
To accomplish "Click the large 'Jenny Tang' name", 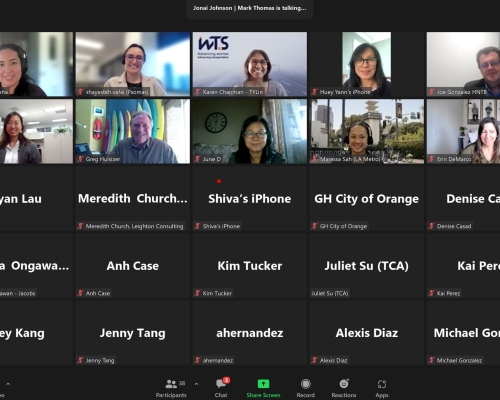I will 133,333.
